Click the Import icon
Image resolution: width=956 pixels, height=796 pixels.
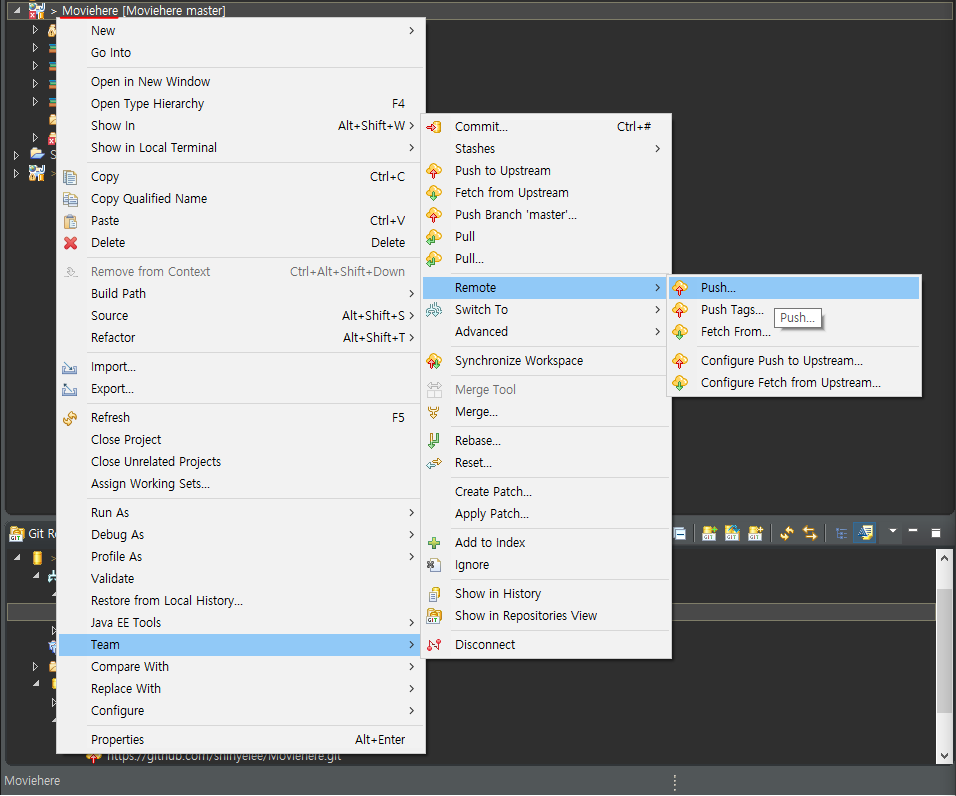click(x=70, y=367)
